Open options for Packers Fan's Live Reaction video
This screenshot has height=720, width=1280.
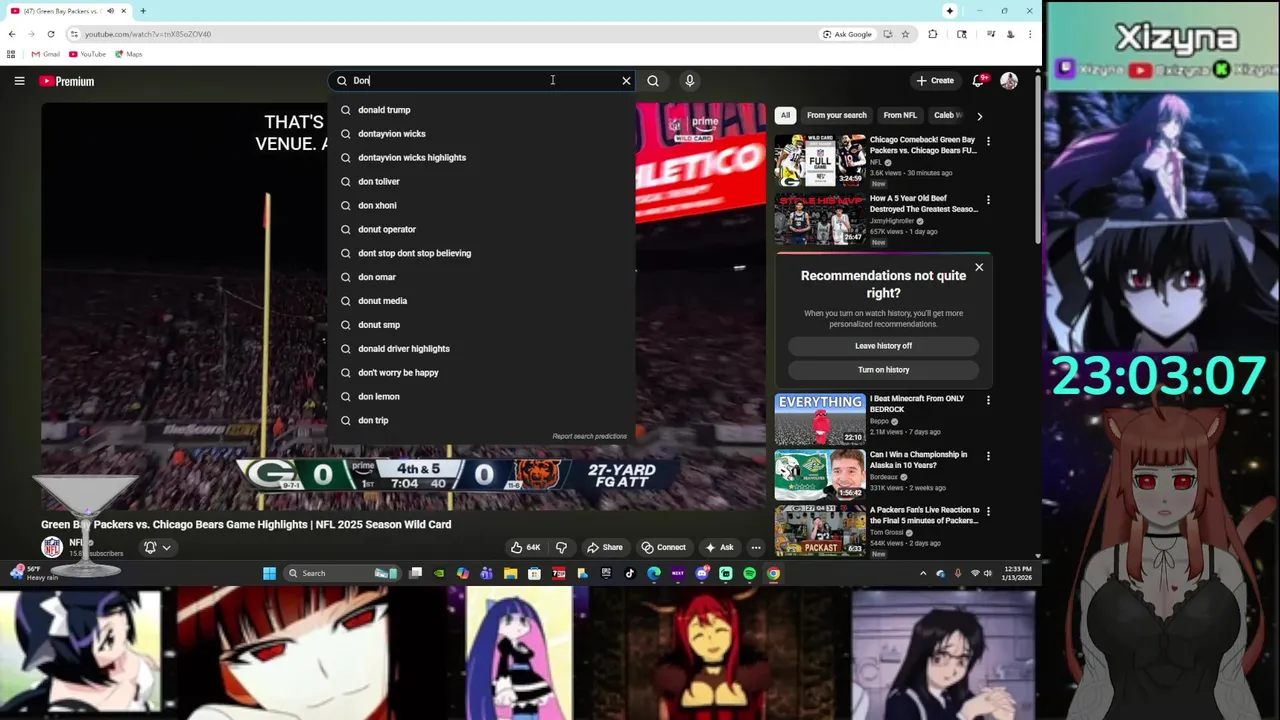[x=988, y=511]
